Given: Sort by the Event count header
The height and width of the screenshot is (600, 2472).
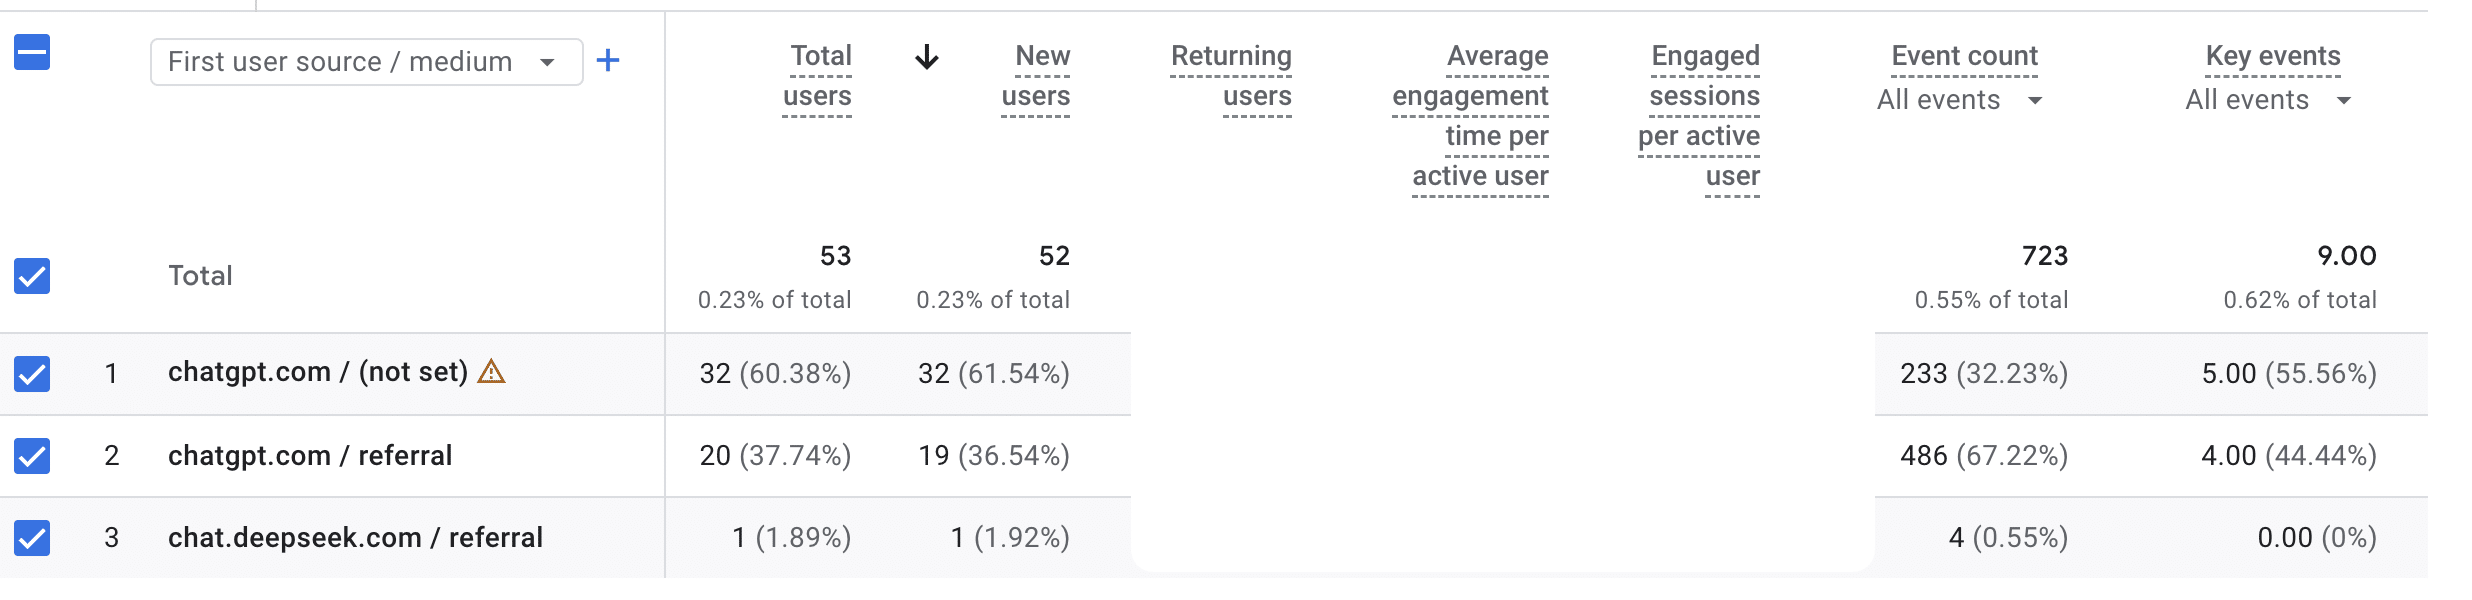Looking at the screenshot, I should point(1964,56).
